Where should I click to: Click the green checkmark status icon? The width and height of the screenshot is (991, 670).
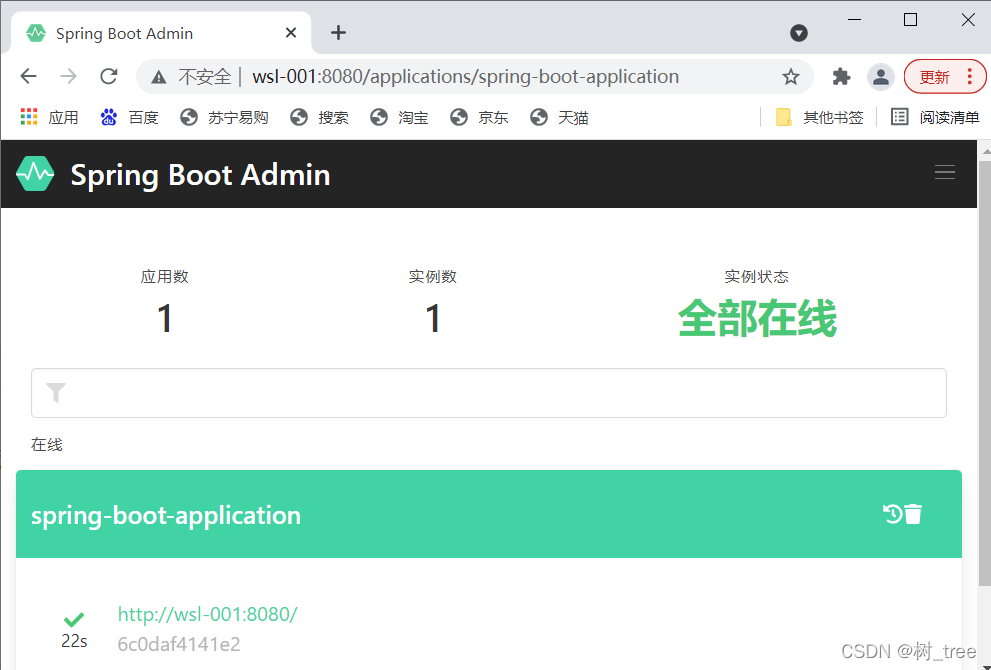[74, 619]
